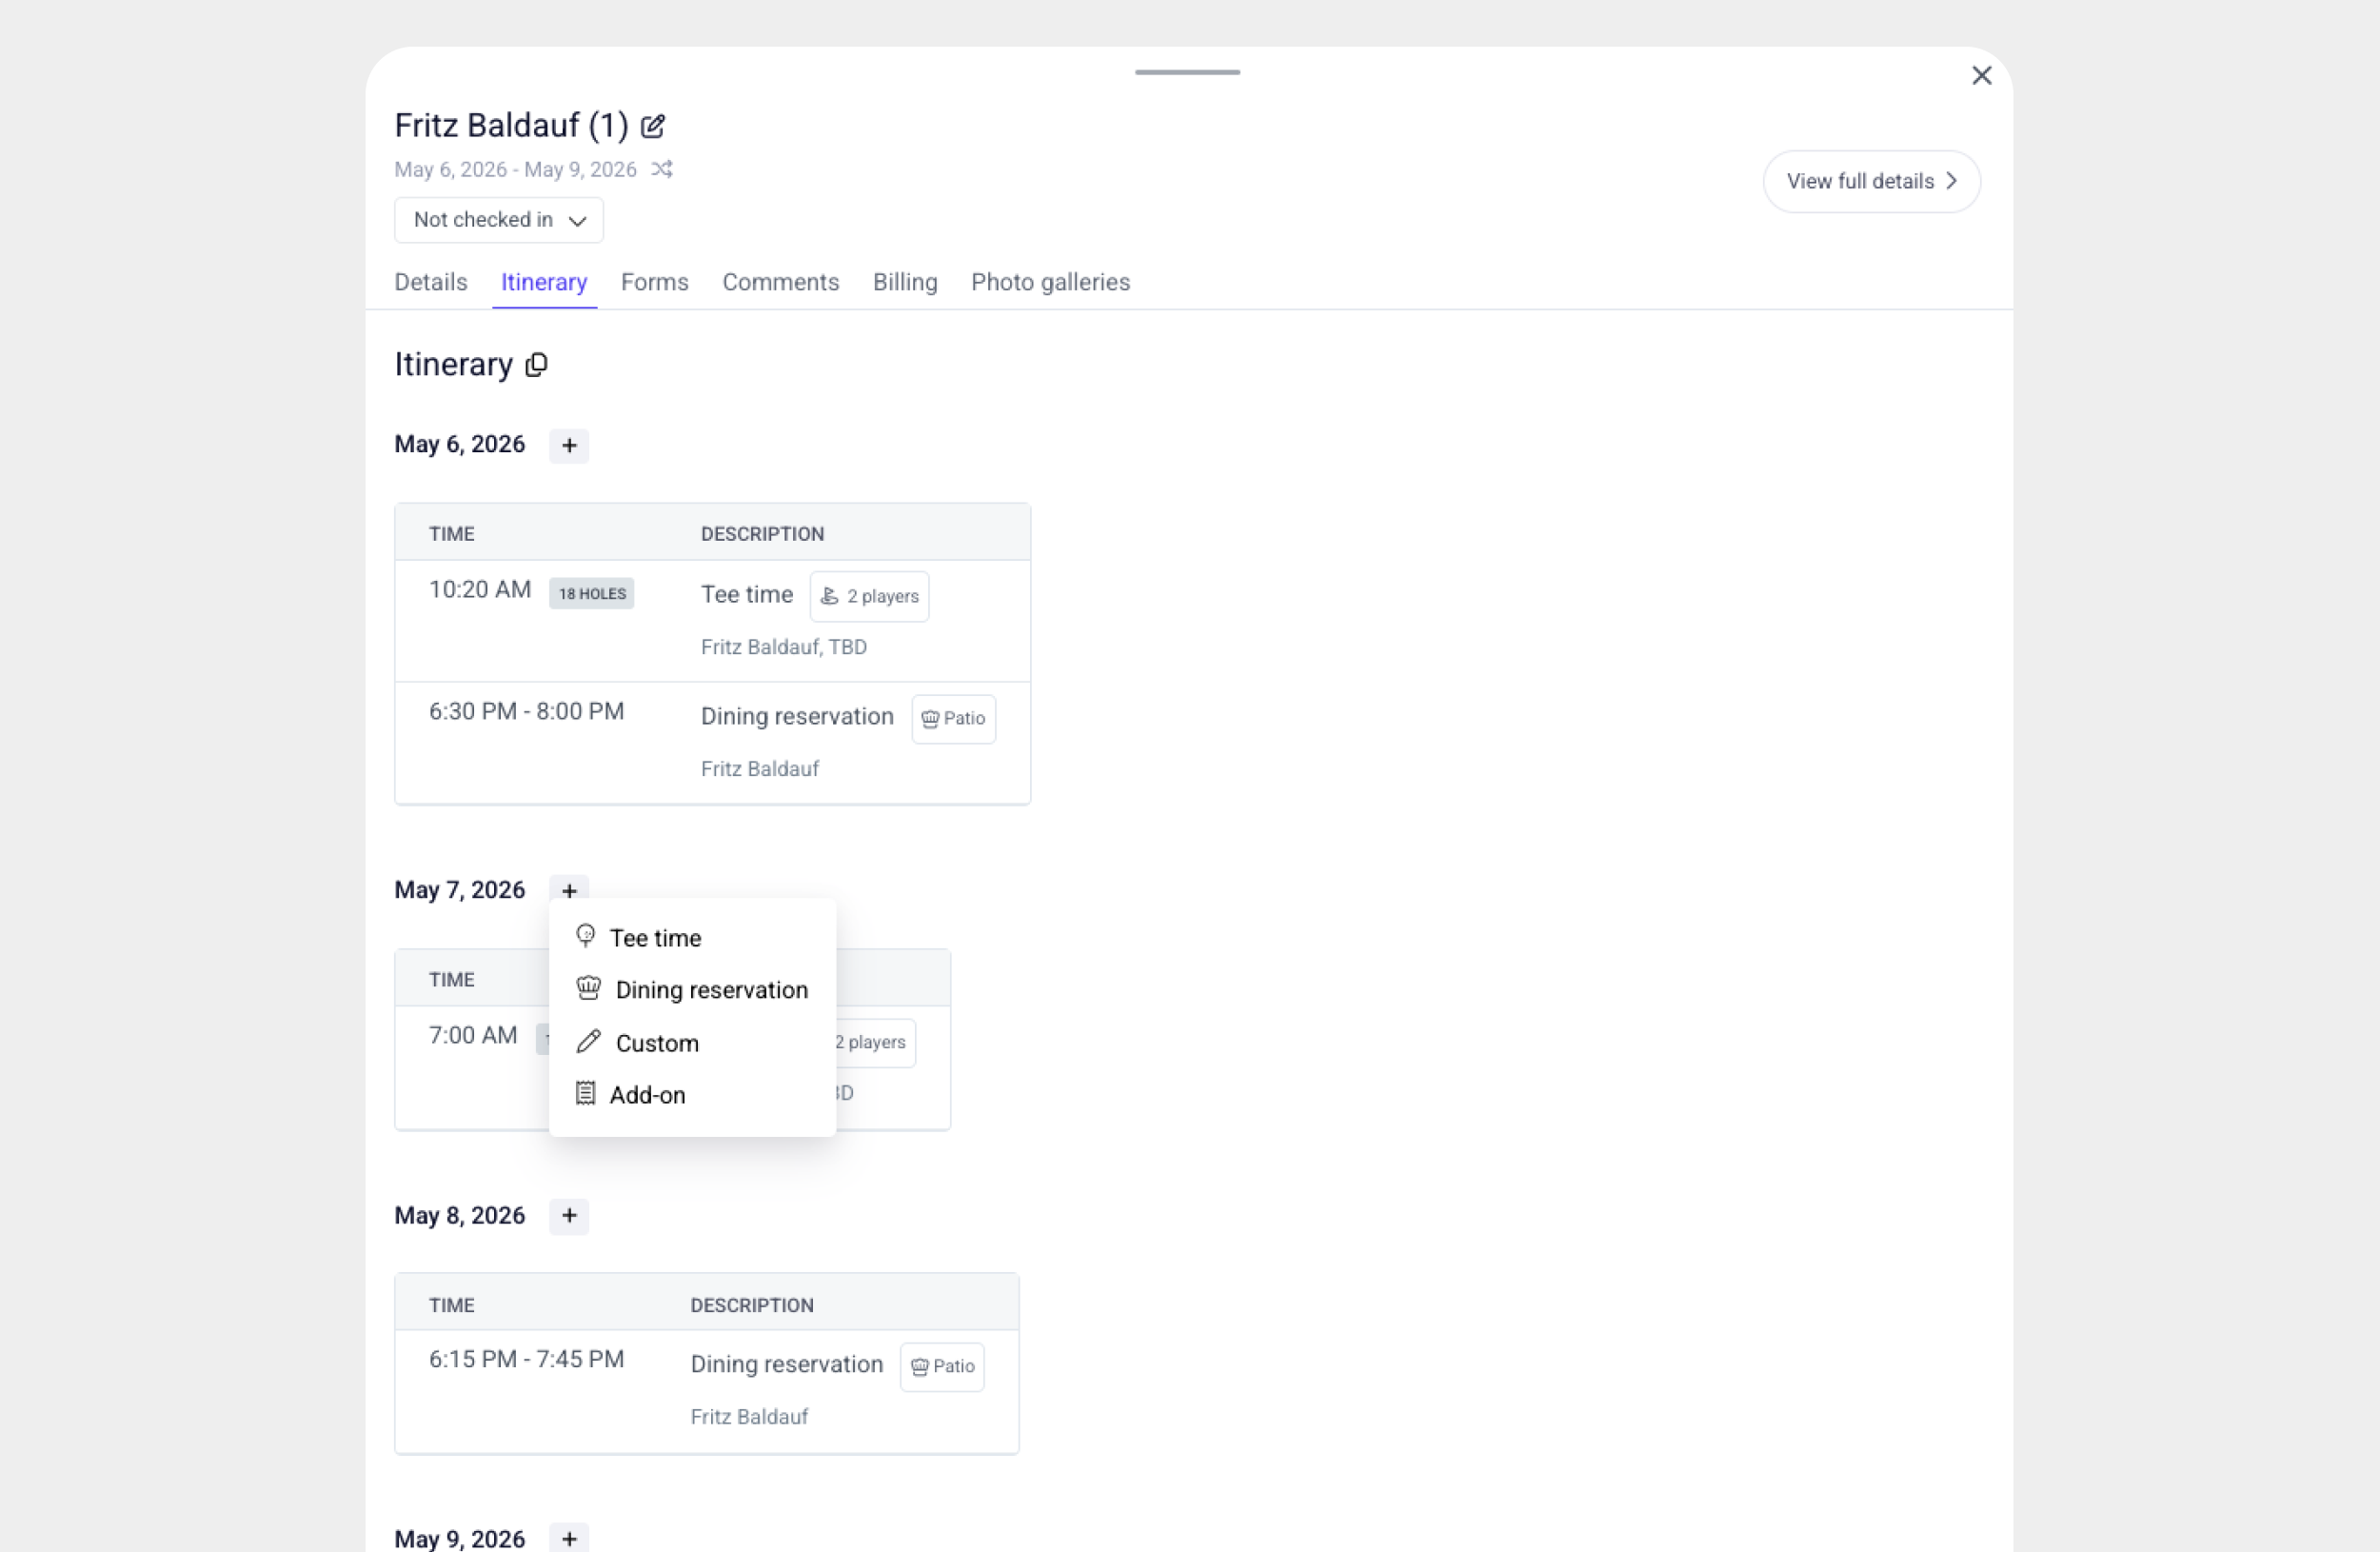Image resolution: width=2380 pixels, height=1552 pixels.
Task: Click the chef hat icon for Dining reservation
Action: click(x=588, y=988)
